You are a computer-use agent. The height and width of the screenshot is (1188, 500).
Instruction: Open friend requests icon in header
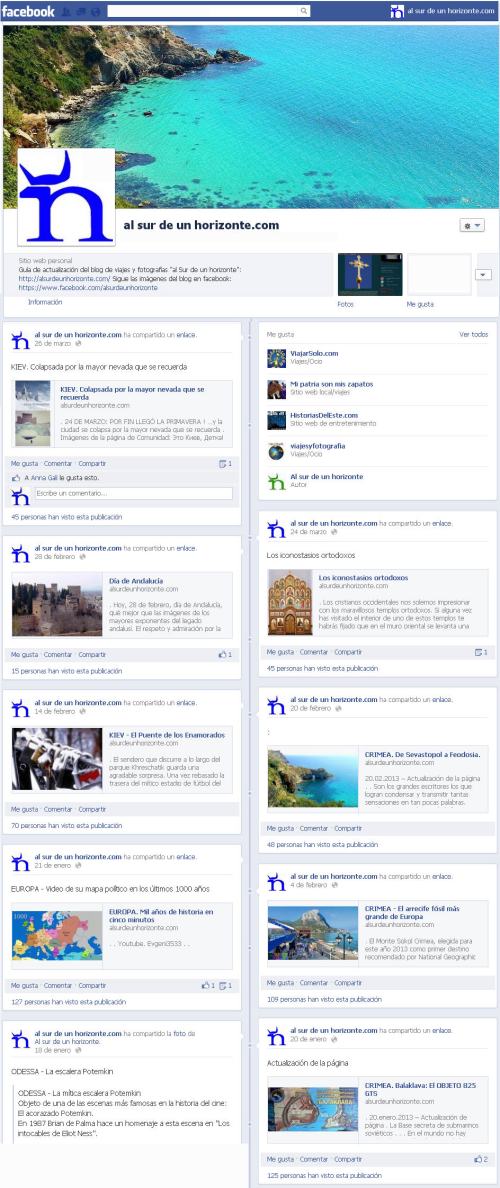[x=67, y=11]
